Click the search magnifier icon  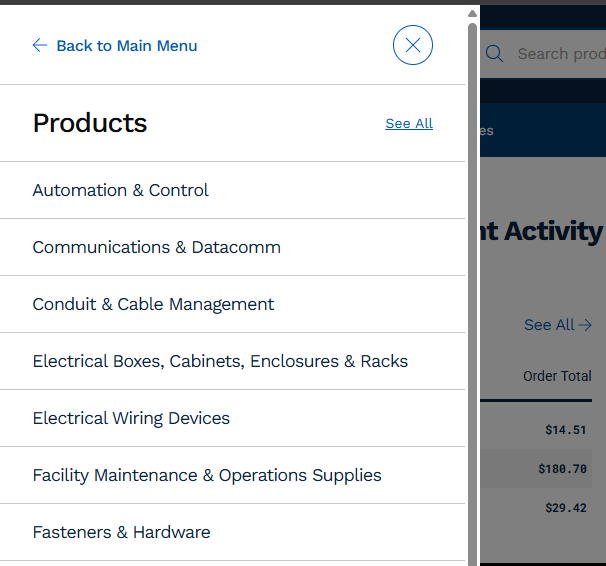pos(494,54)
